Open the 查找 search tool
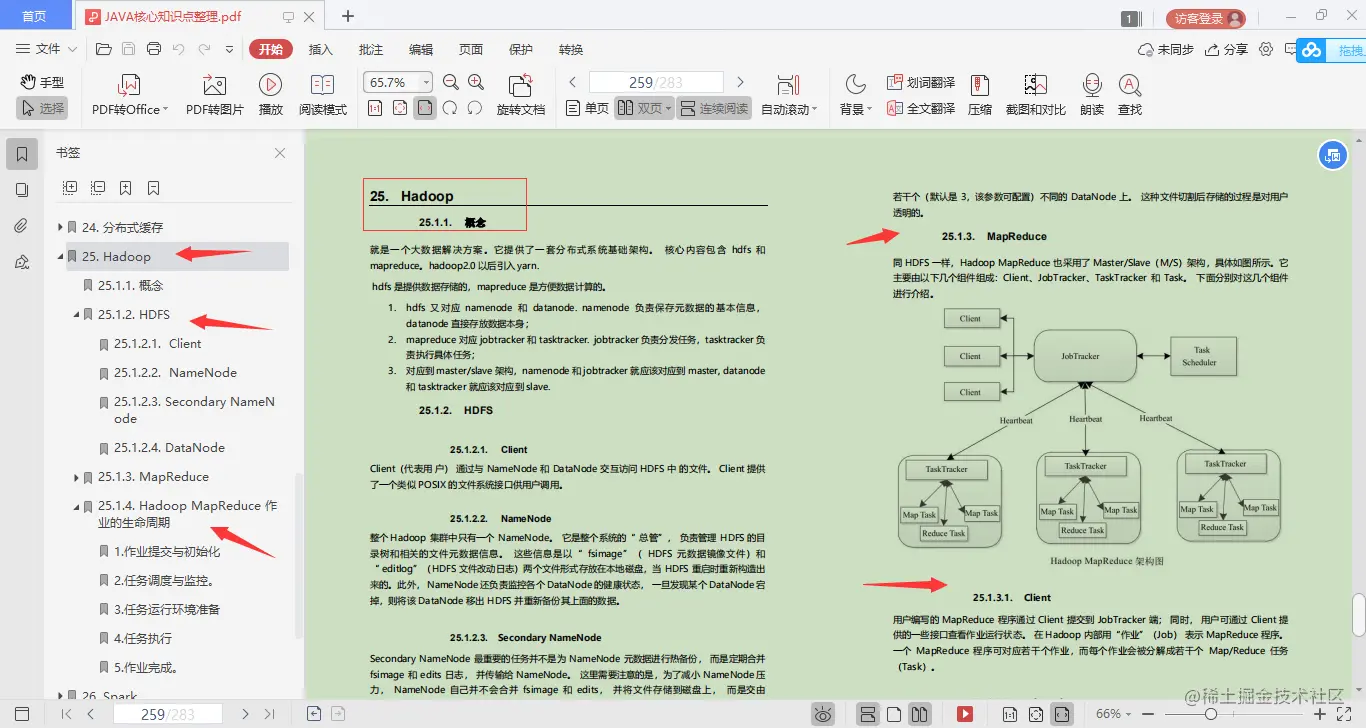Viewport: 1366px width, 728px height. tap(1130, 95)
